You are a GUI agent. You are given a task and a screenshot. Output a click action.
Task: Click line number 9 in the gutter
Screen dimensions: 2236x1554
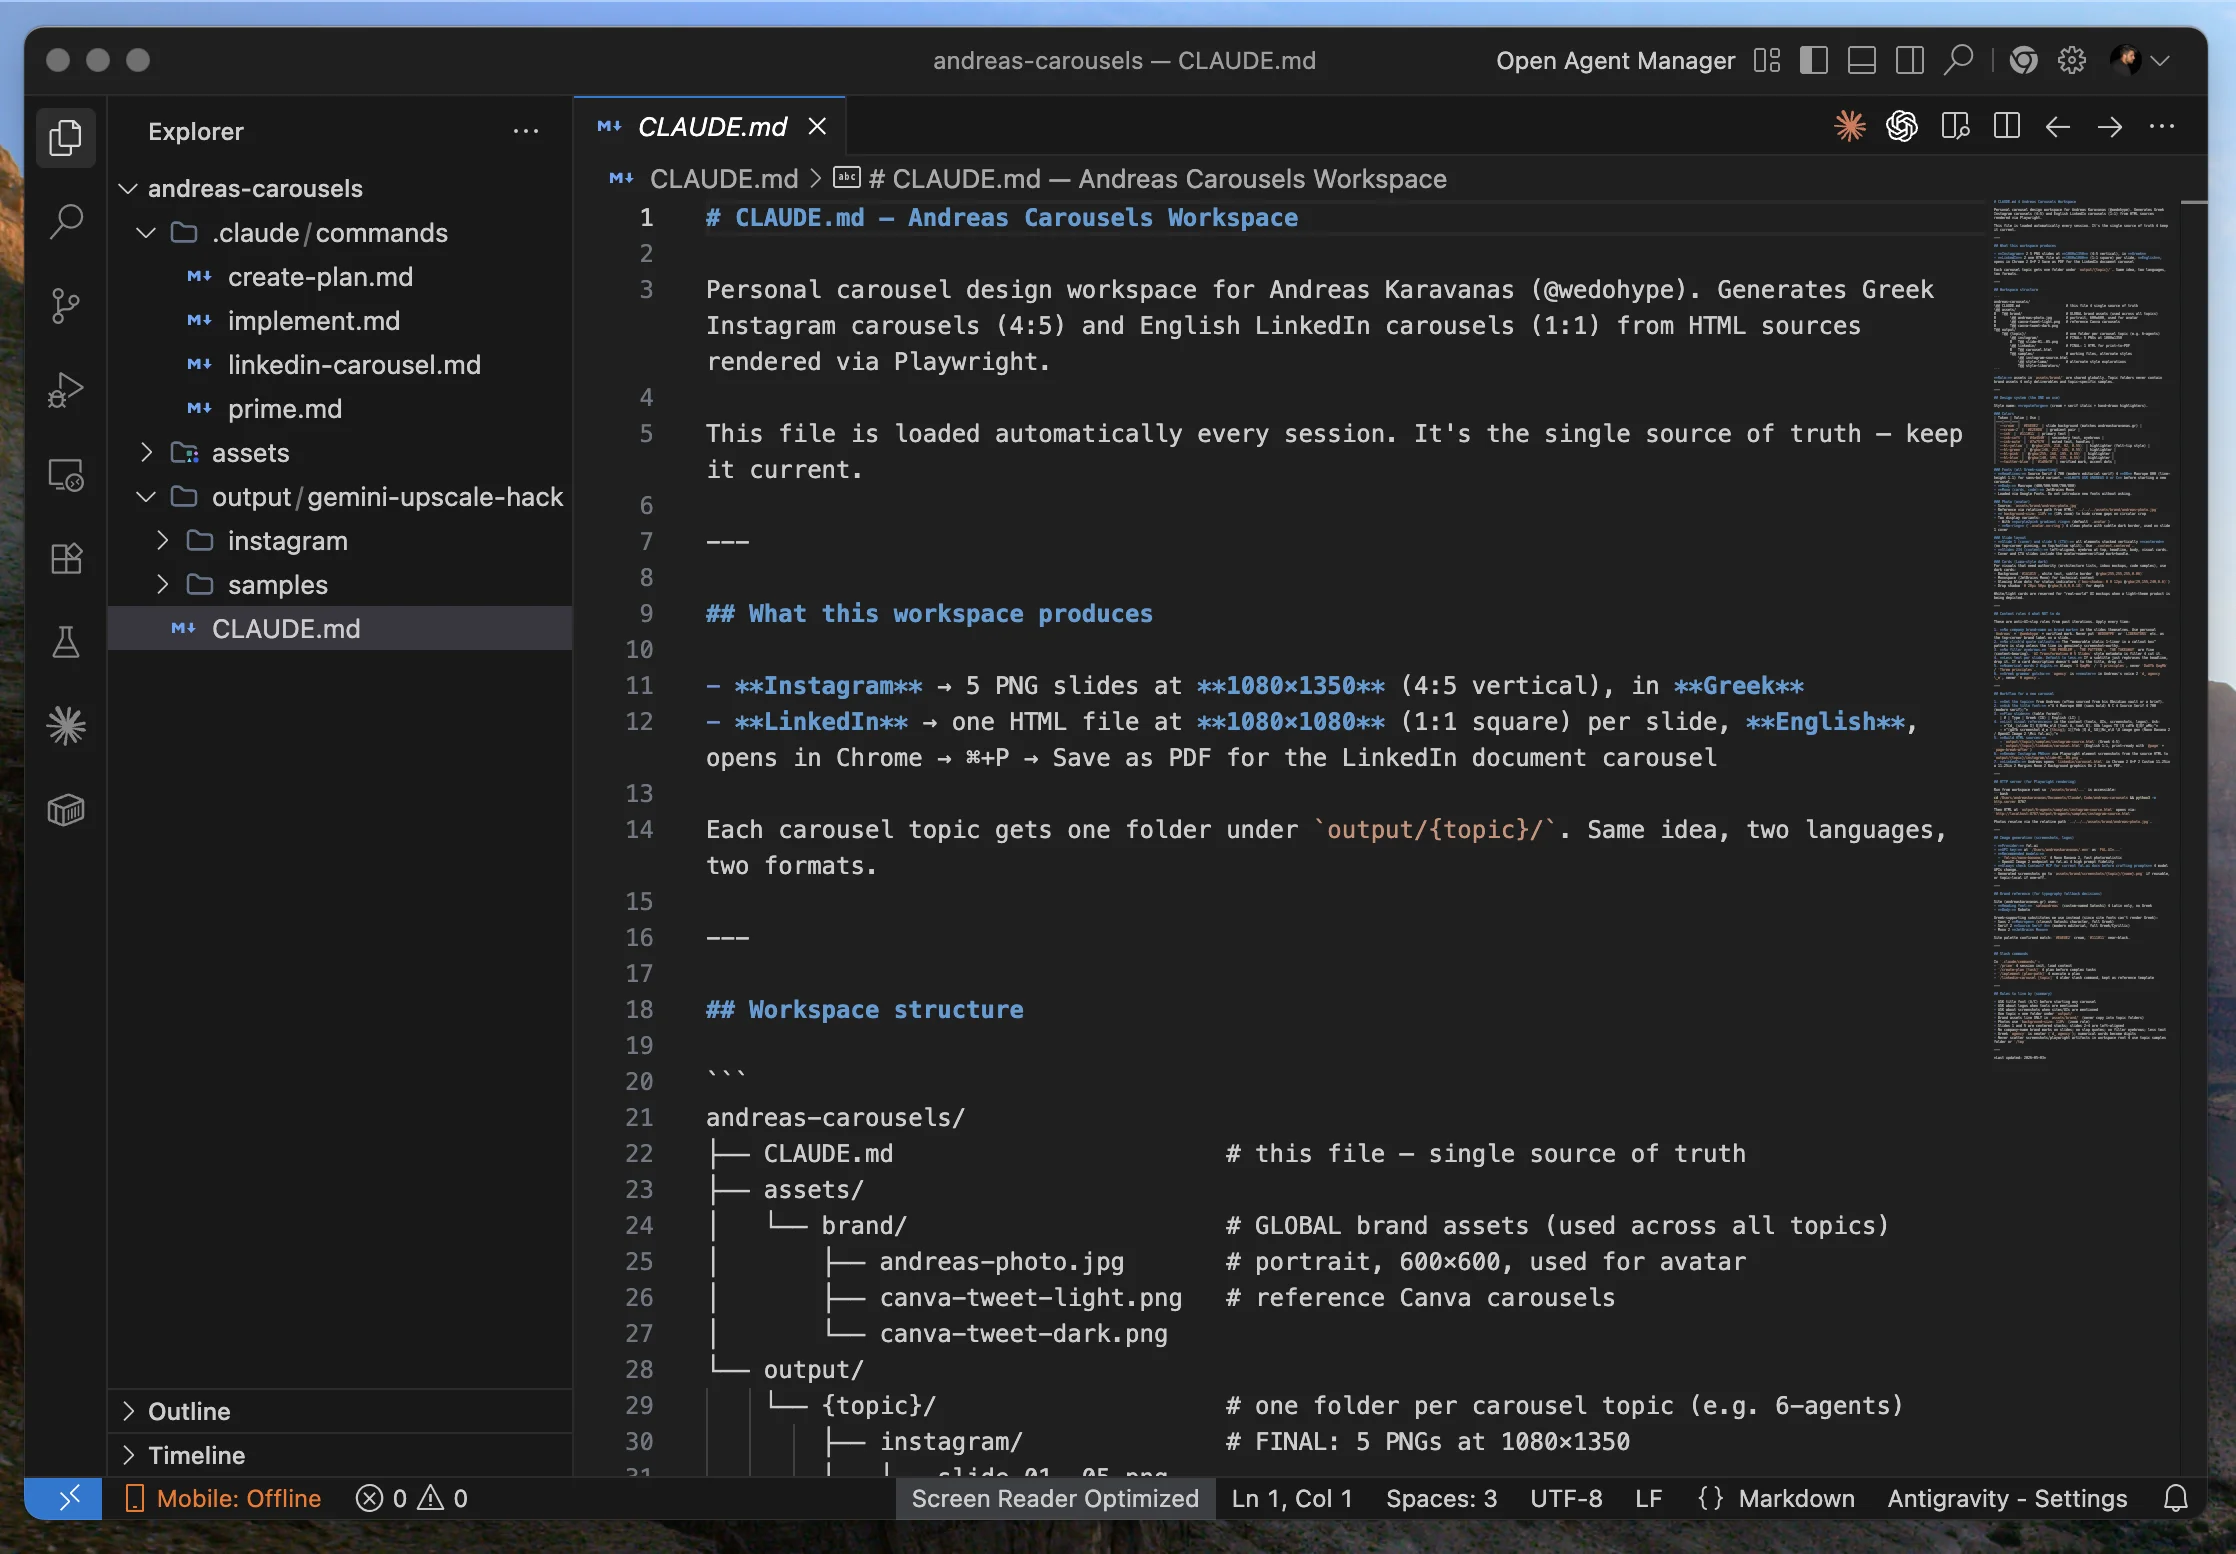pyautogui.click(x=646, y=613)
